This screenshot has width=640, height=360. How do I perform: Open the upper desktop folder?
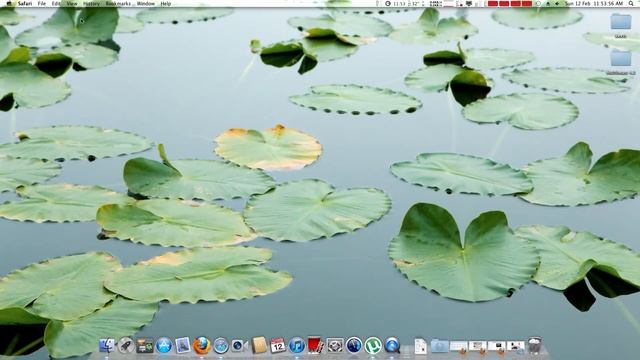point(621,22)
